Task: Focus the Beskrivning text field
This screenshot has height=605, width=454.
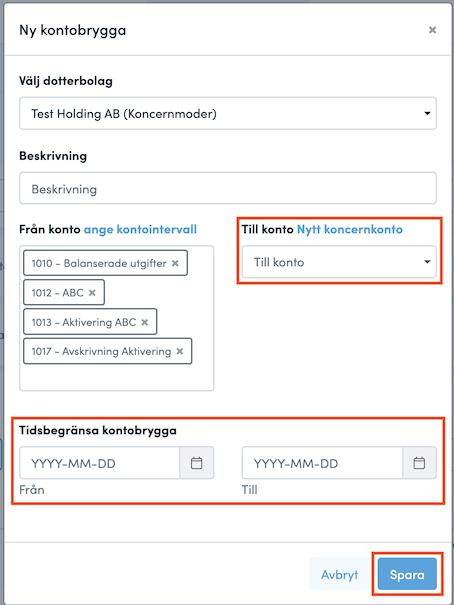Action: pos(228,188)
